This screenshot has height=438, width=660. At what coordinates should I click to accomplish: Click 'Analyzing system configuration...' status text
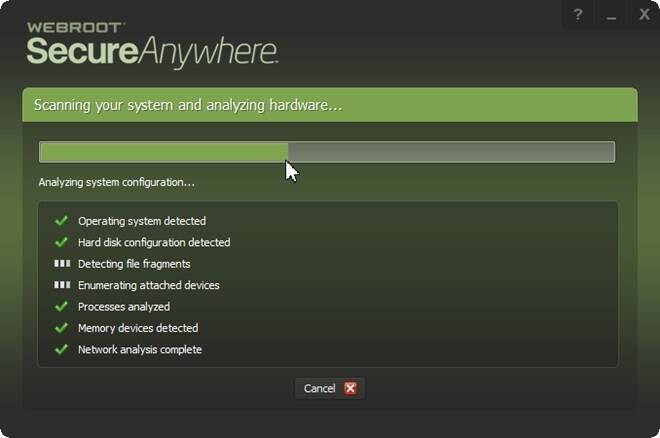pos(117,182)
